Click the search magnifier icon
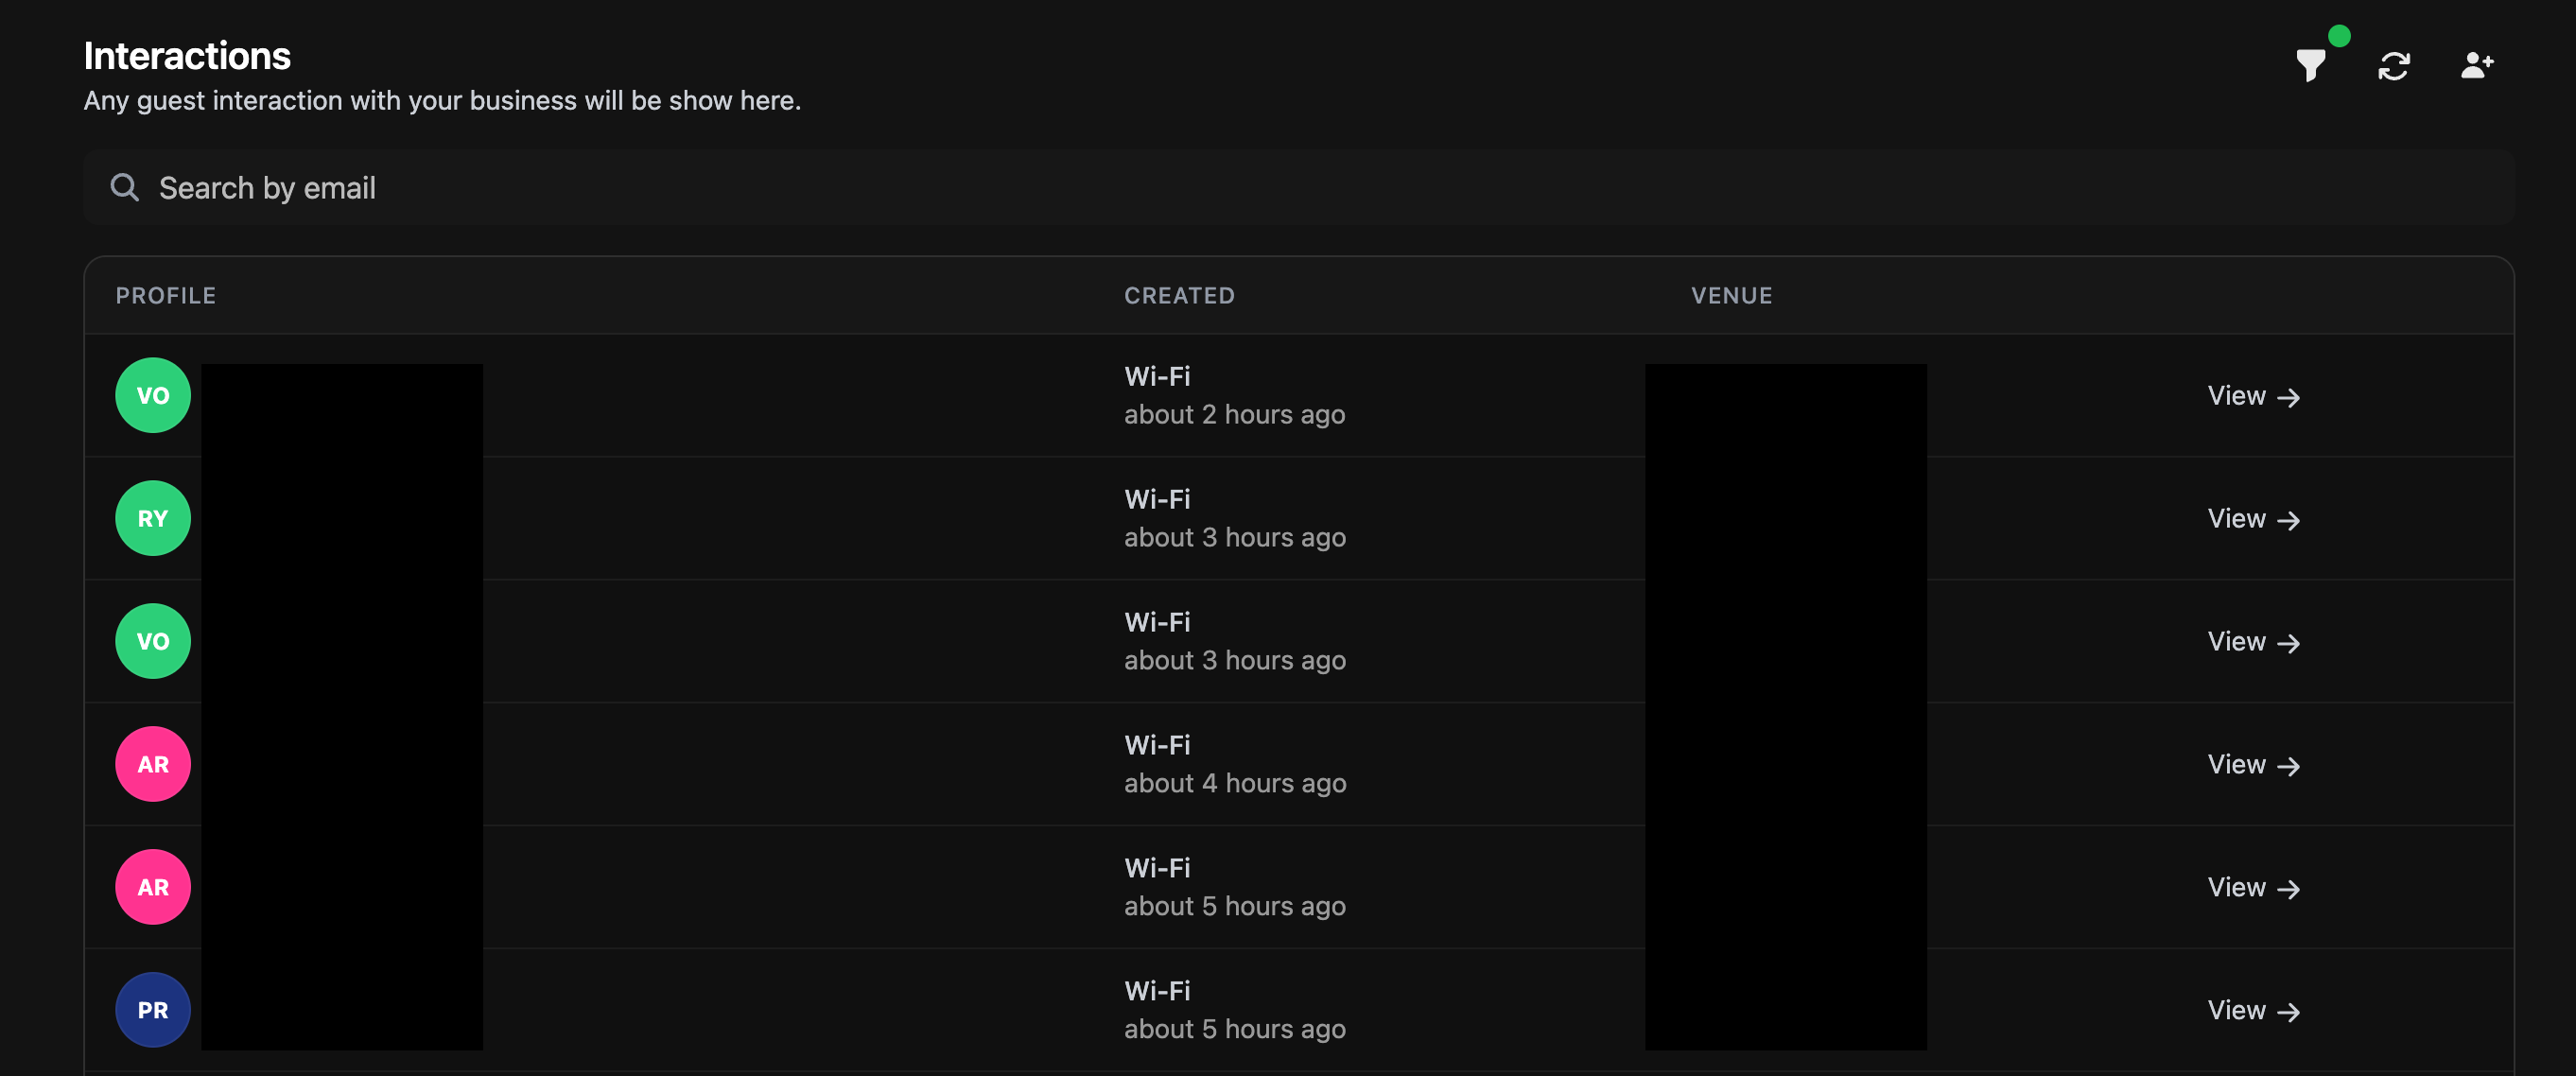2576x1076 pixels. point(125,187)
